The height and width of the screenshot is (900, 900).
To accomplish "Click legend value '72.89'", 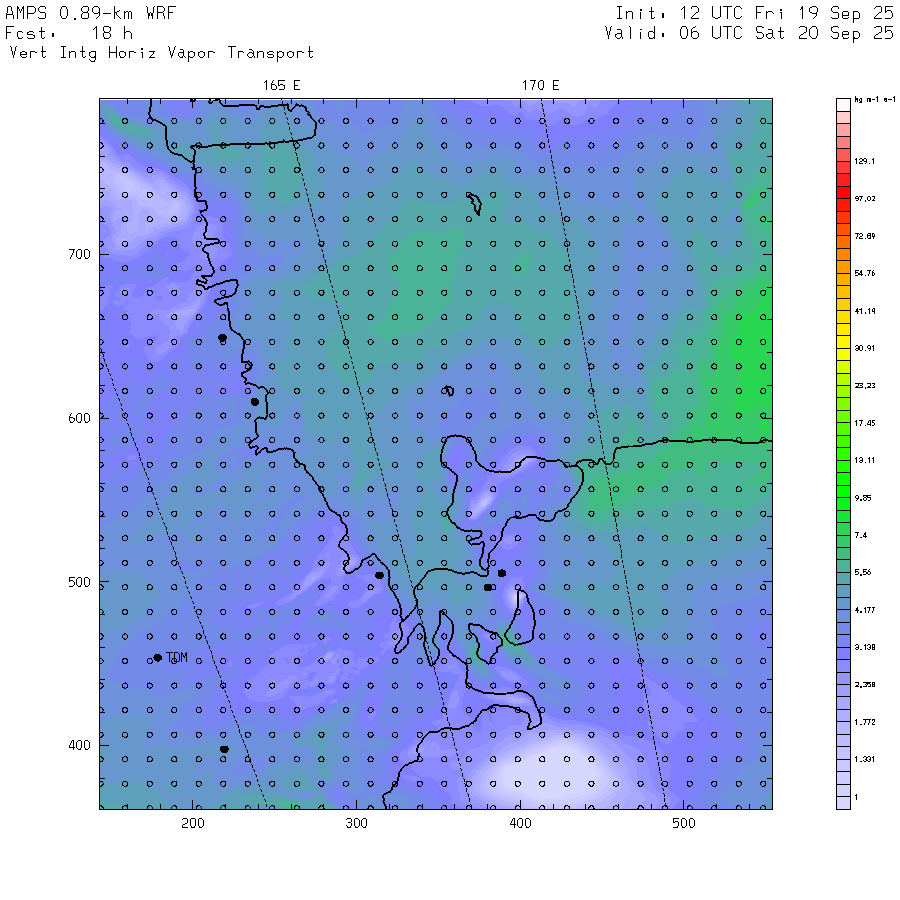I will click(864, 236).
